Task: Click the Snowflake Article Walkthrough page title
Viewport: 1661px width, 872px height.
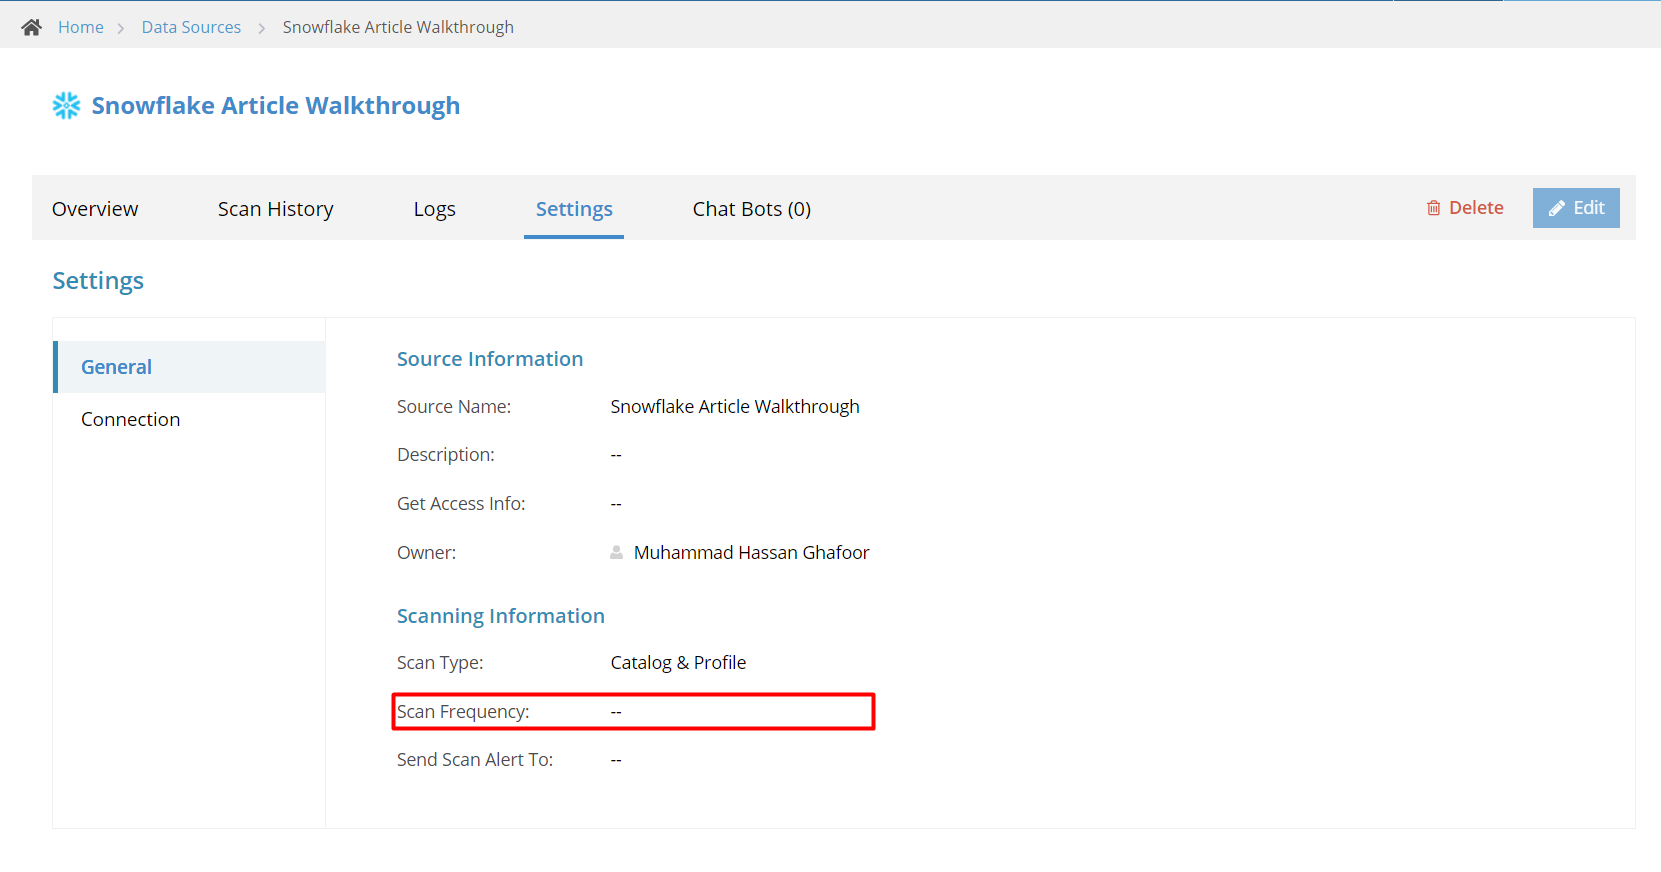Action: tap(276, 105)
